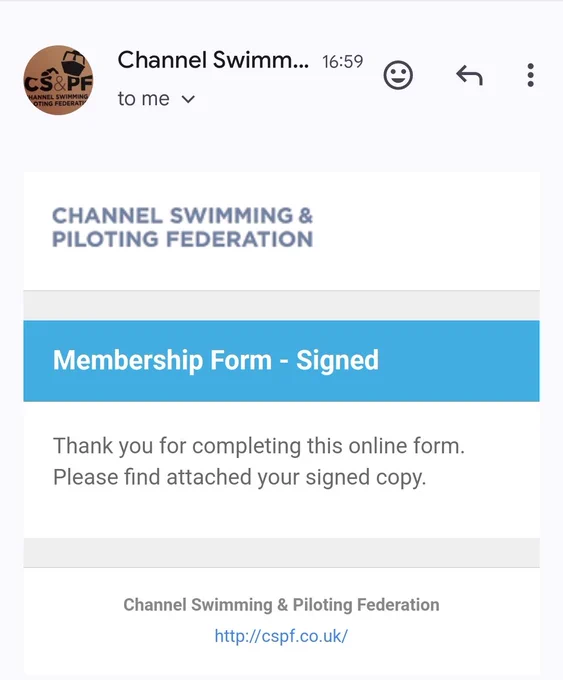Viewport: 563px width, 680px height.
Task: Click the CHANNEL SWIMMING & header line
Action: click(182, 216)
